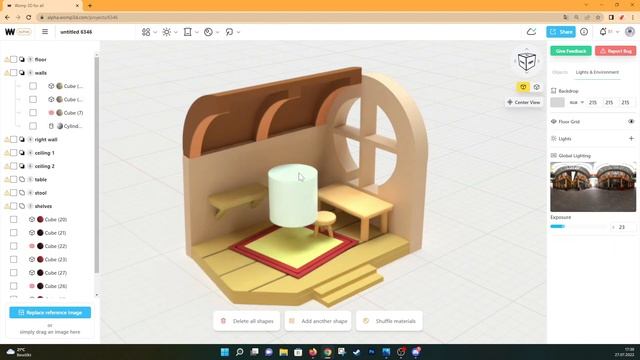This screenshot has height=360, width=640.
Task: Click the cloud save status icon
Action: tap(531, 32)
